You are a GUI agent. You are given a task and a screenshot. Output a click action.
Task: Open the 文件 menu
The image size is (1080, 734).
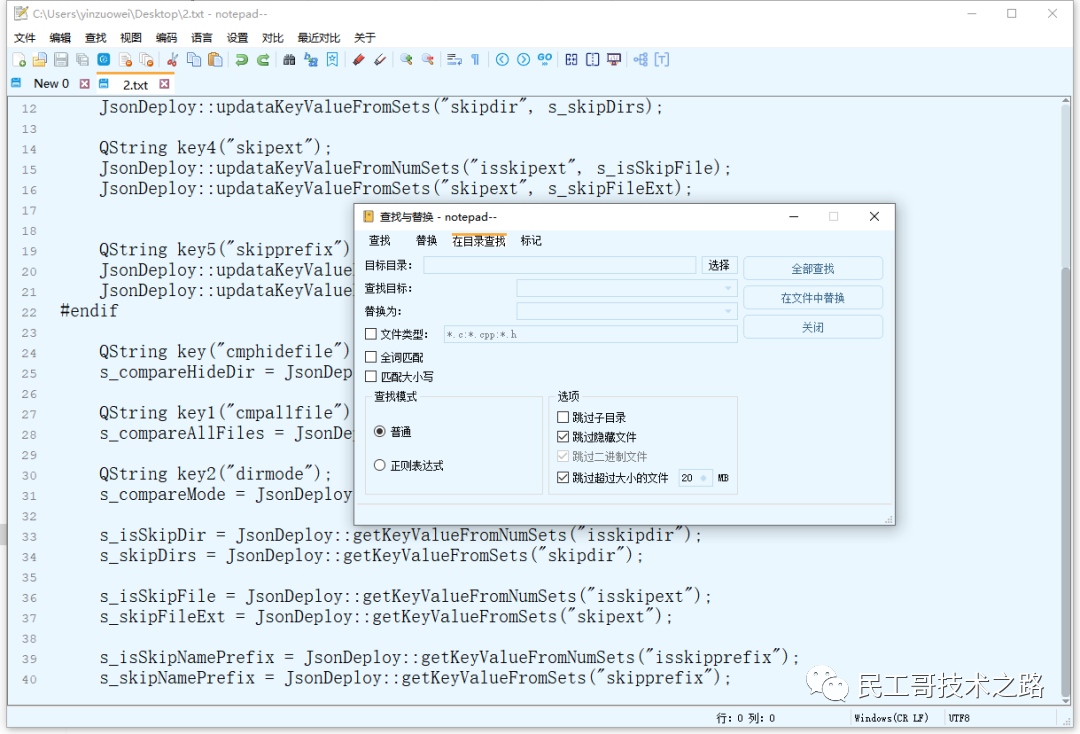(25, 38)
